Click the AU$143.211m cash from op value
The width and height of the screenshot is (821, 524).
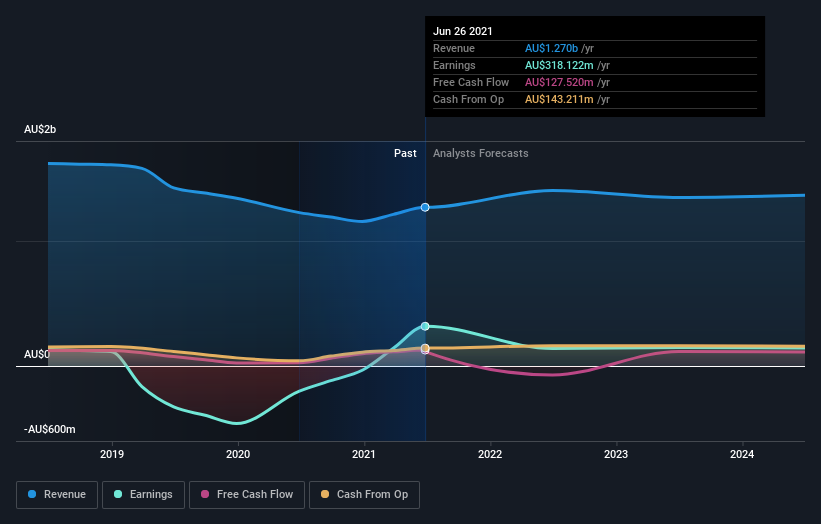point(559,99)
